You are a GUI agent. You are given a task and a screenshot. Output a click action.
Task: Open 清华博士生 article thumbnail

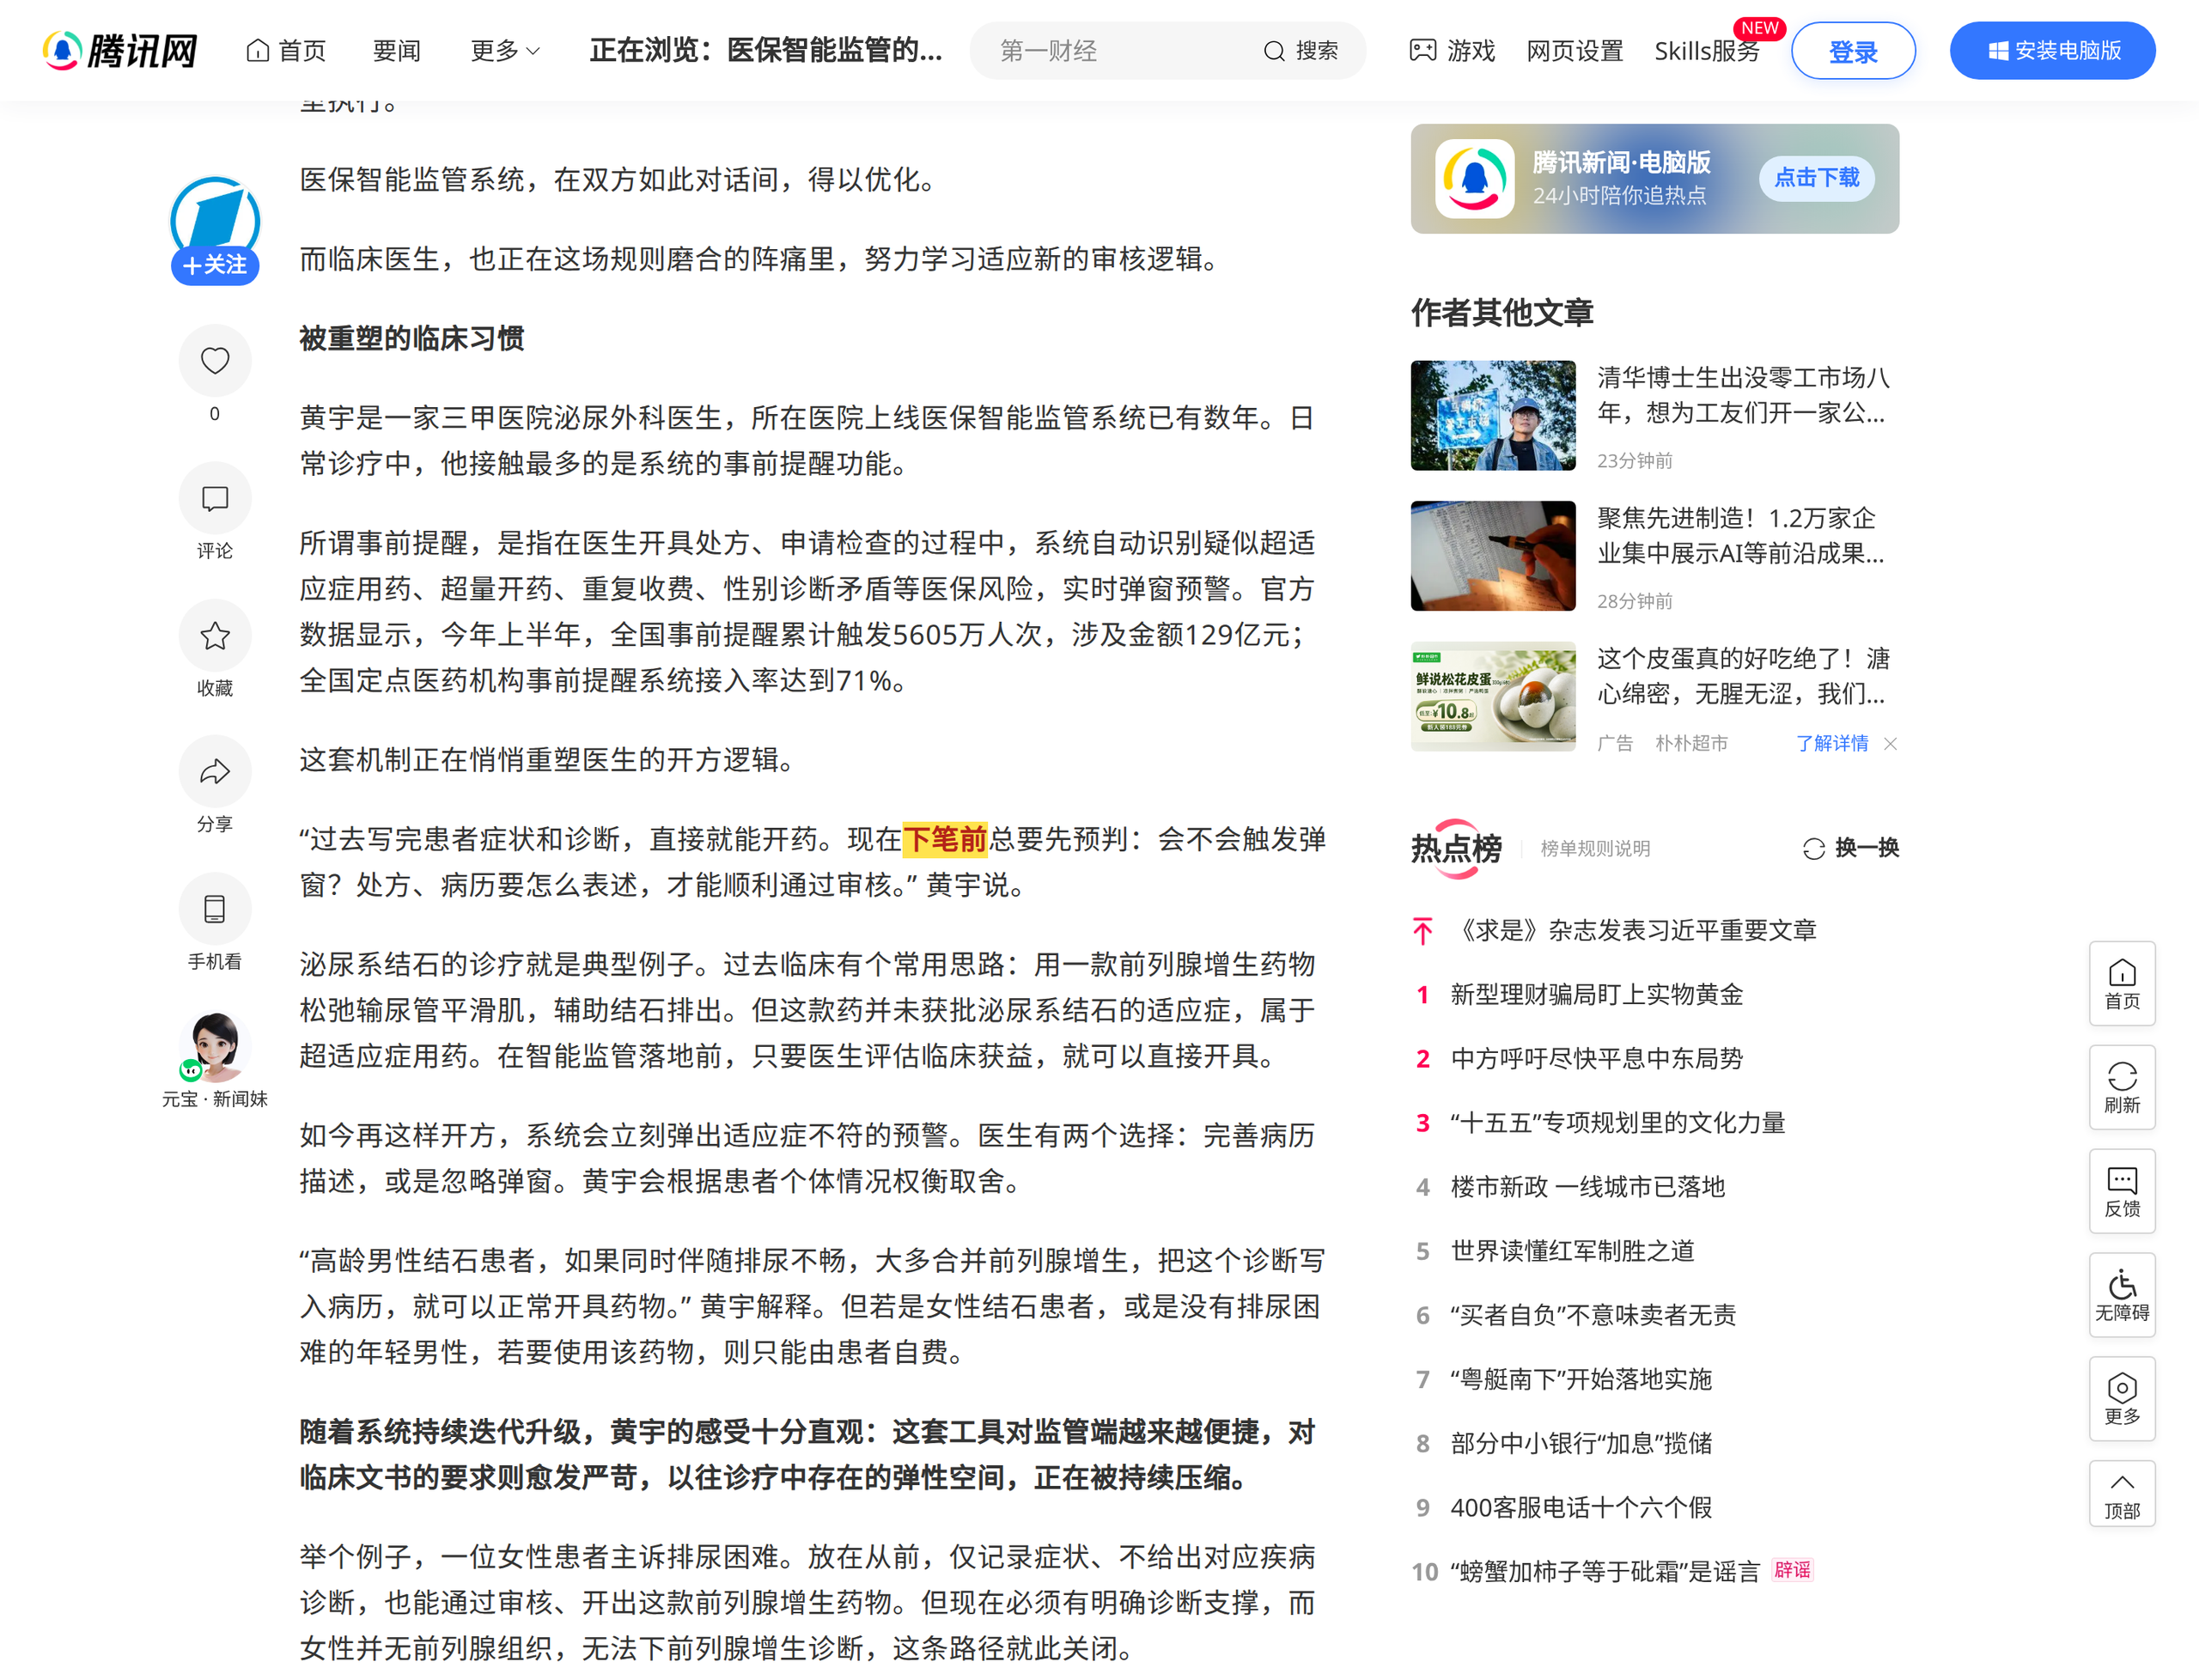tap(1492, 415)
